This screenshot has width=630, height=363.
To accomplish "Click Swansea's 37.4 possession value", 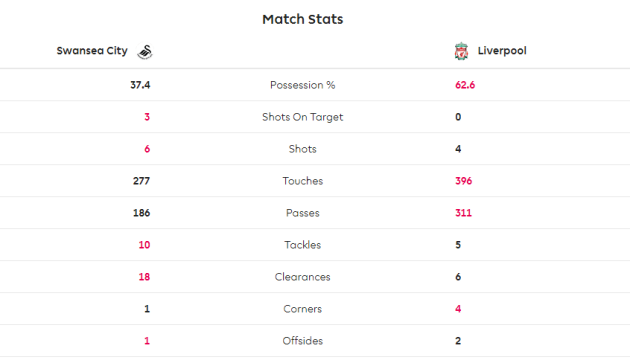I will coord(140,85).
